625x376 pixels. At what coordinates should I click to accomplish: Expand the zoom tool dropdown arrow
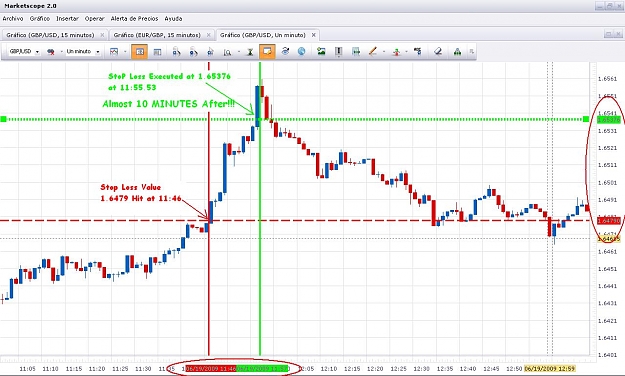coord(239,52)
